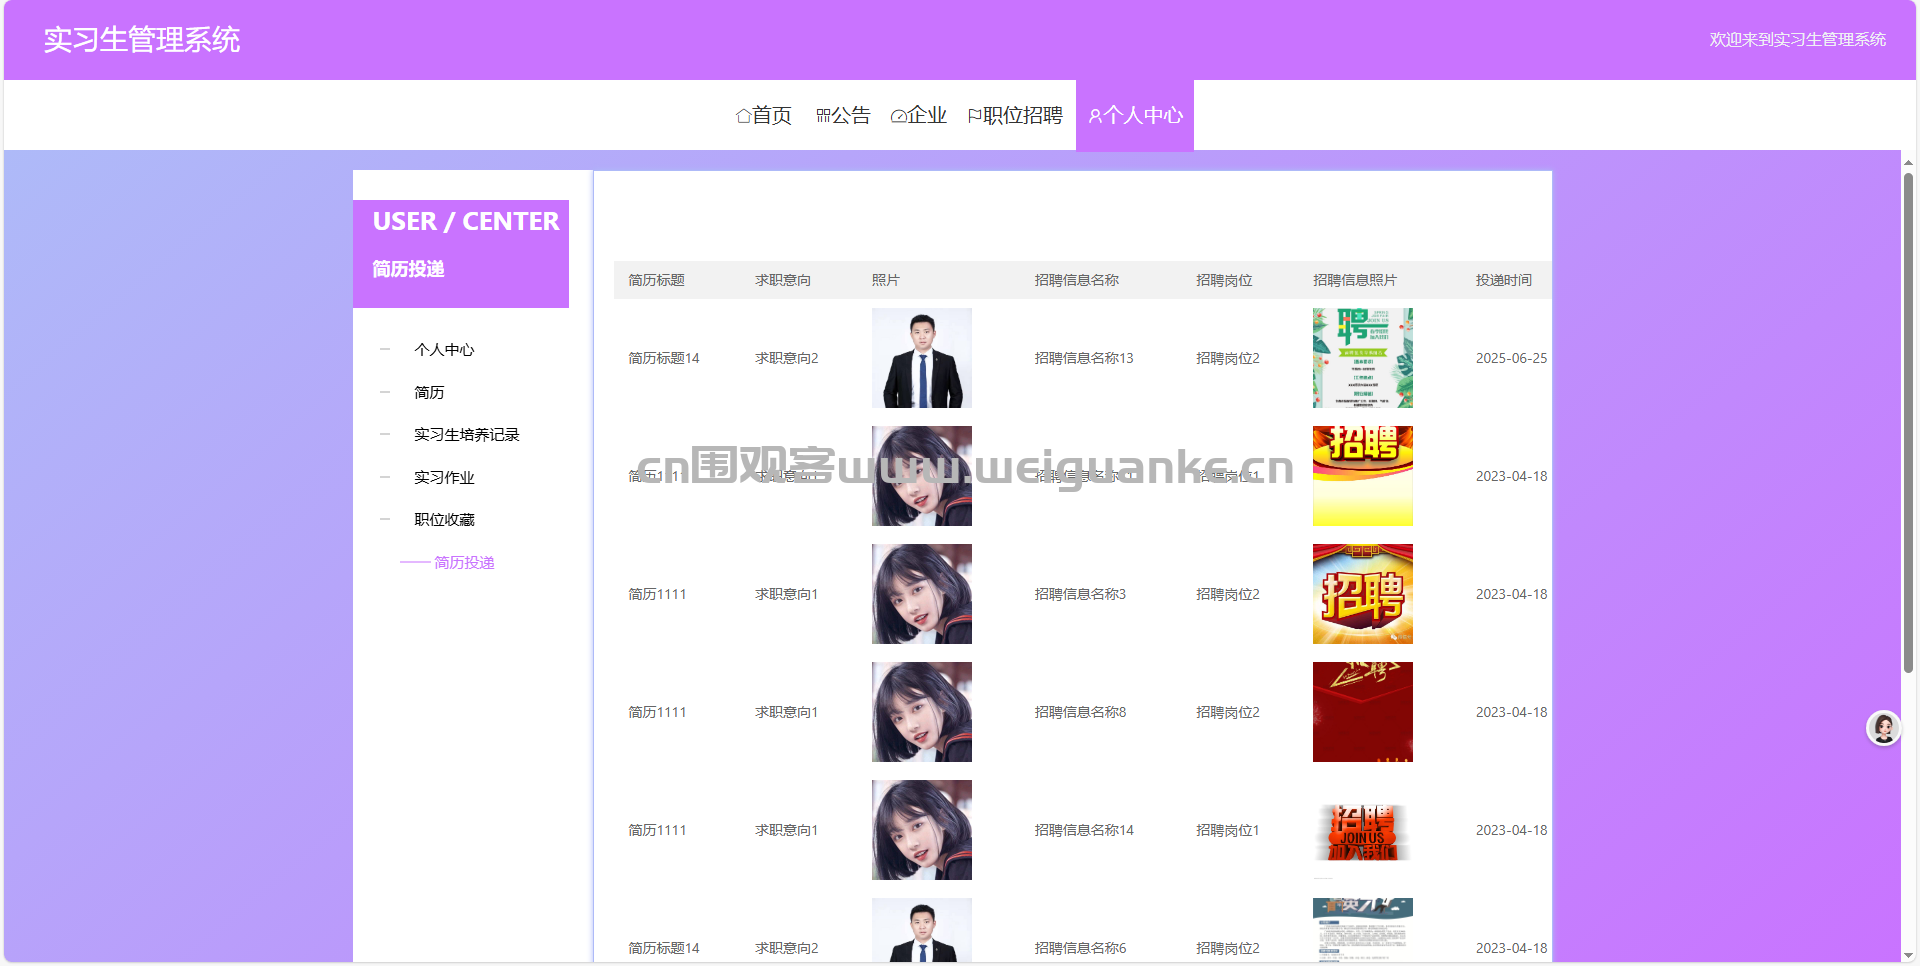Click the home icon beside 首页
The height and width of the screenshot is (966, 1920).
click(x=743, y=116)
